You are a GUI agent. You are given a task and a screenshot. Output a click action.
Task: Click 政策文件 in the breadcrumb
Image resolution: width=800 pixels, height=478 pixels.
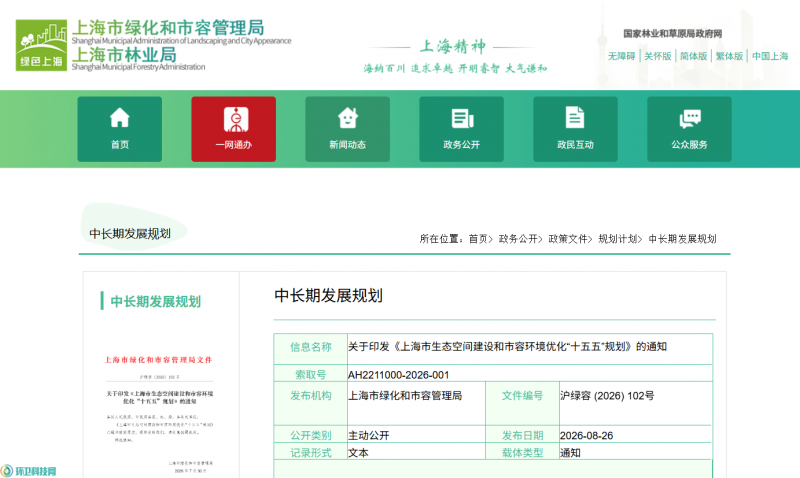click(x=568, y=239)
